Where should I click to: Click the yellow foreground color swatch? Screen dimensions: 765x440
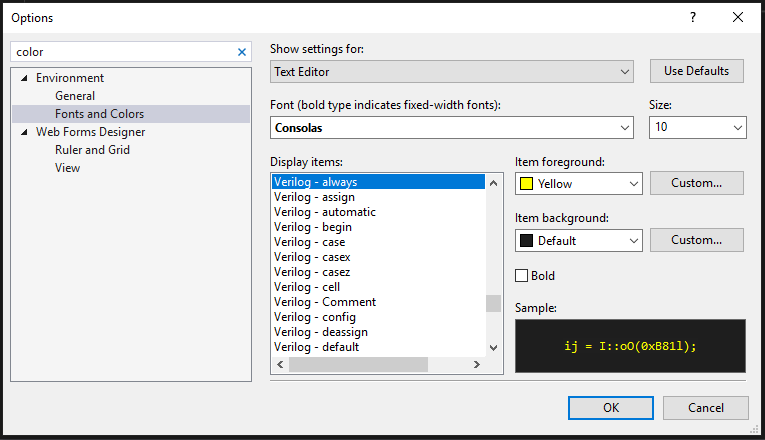click(526, 184)
